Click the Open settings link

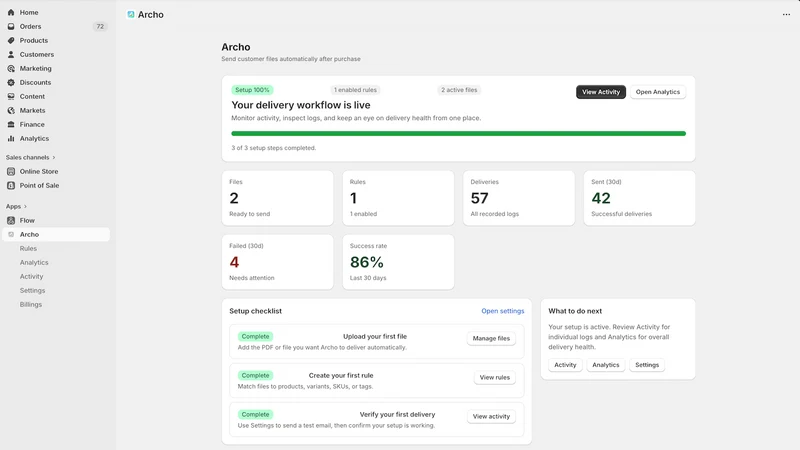coord(503,311)
